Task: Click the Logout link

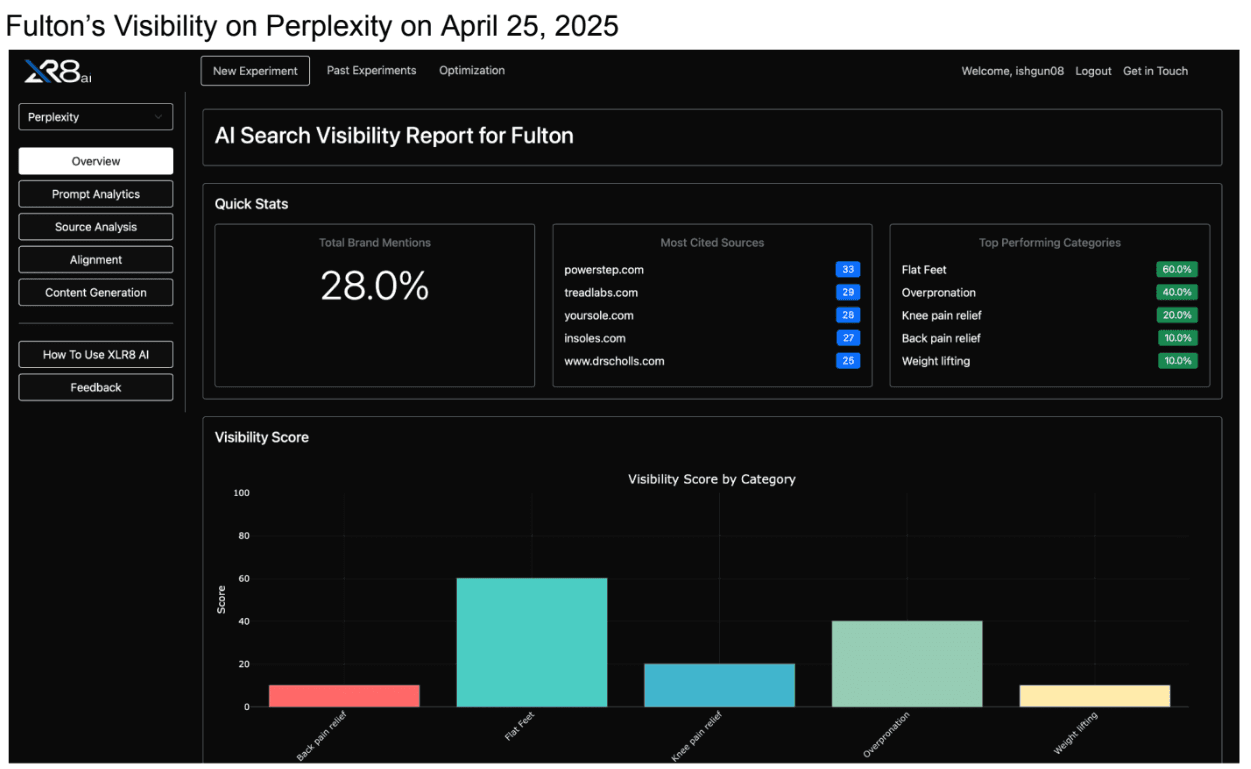Action: [x=1093, y=71]
